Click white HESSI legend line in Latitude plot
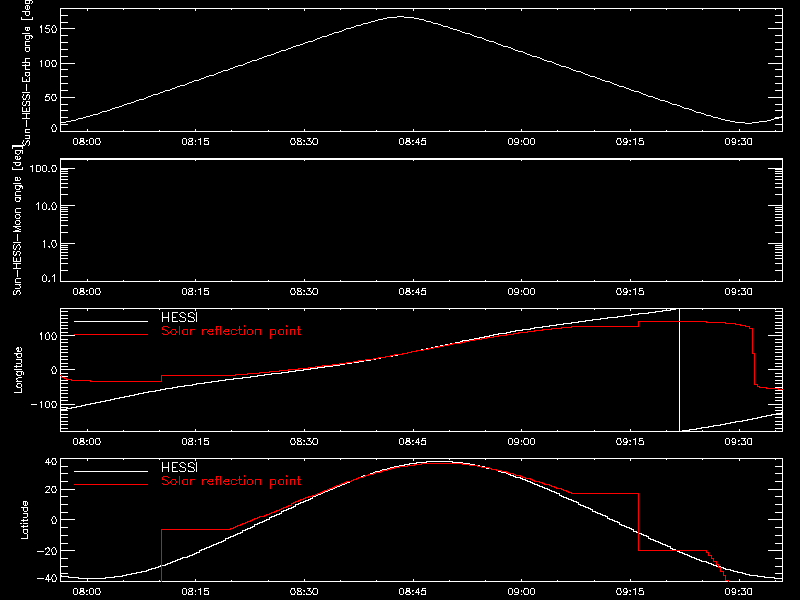This screenshot has height=600, width=800. click(x=111, y=471)
